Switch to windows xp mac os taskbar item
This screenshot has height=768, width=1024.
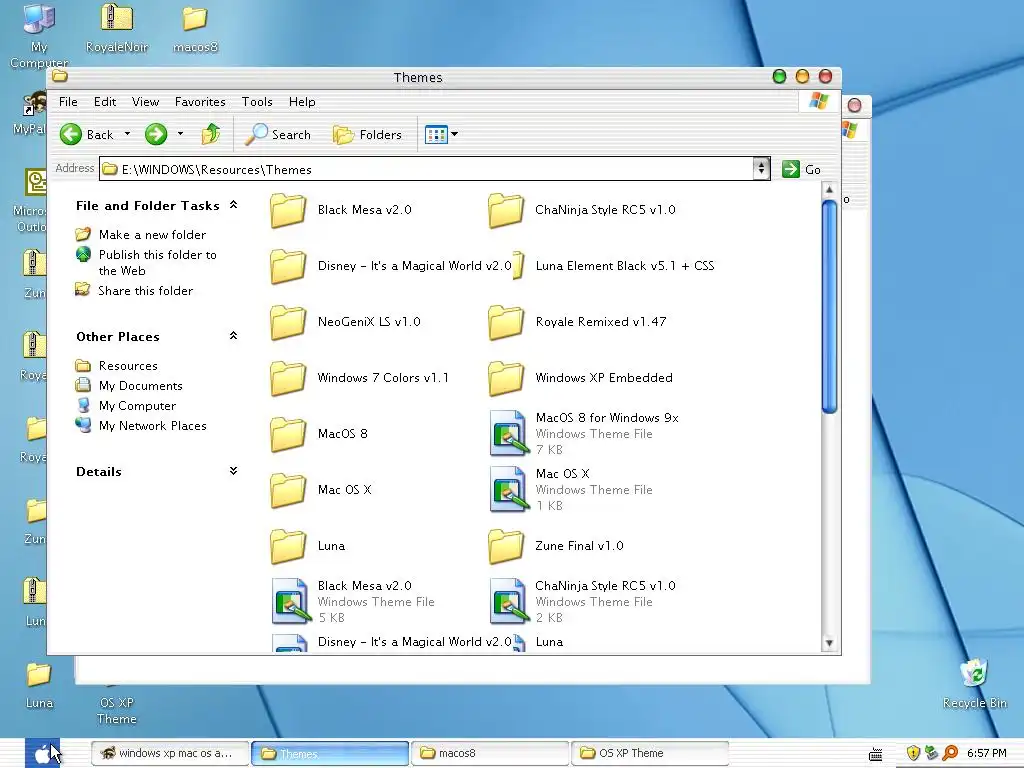click(x=170, y=753)
